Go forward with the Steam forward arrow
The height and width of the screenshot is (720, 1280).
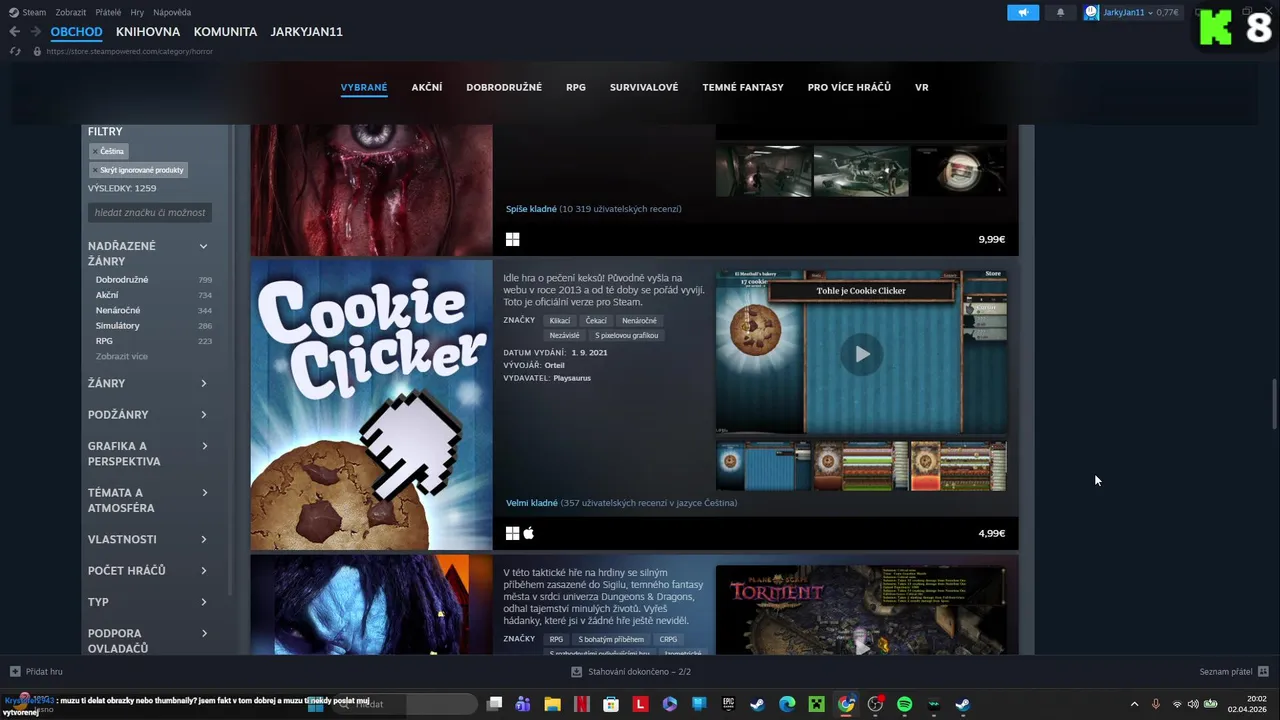pyautogui.click(x=36, y=32)
